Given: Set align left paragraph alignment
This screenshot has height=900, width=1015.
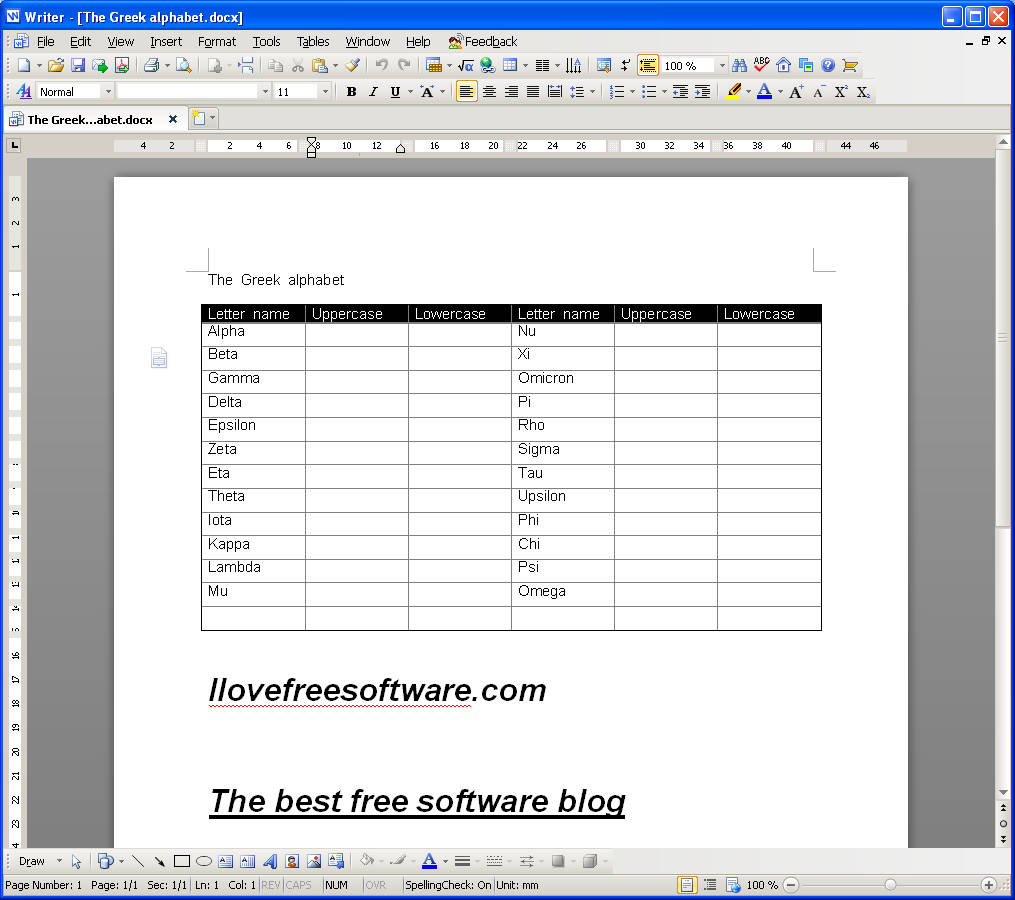Looking at the screenshot, I should pyautogui.click(x=466, y=92).
